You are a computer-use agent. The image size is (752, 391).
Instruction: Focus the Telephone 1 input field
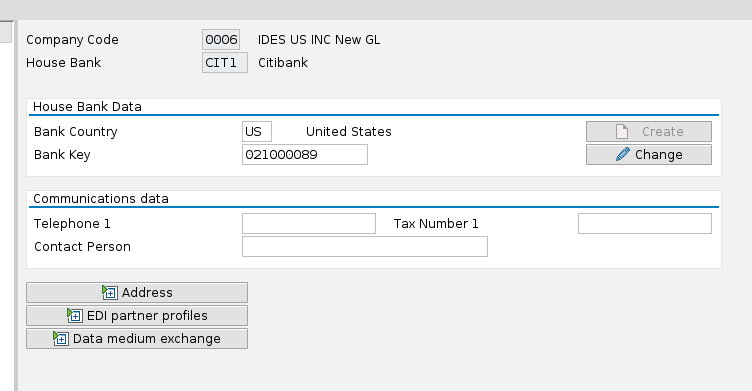point(309,224)
